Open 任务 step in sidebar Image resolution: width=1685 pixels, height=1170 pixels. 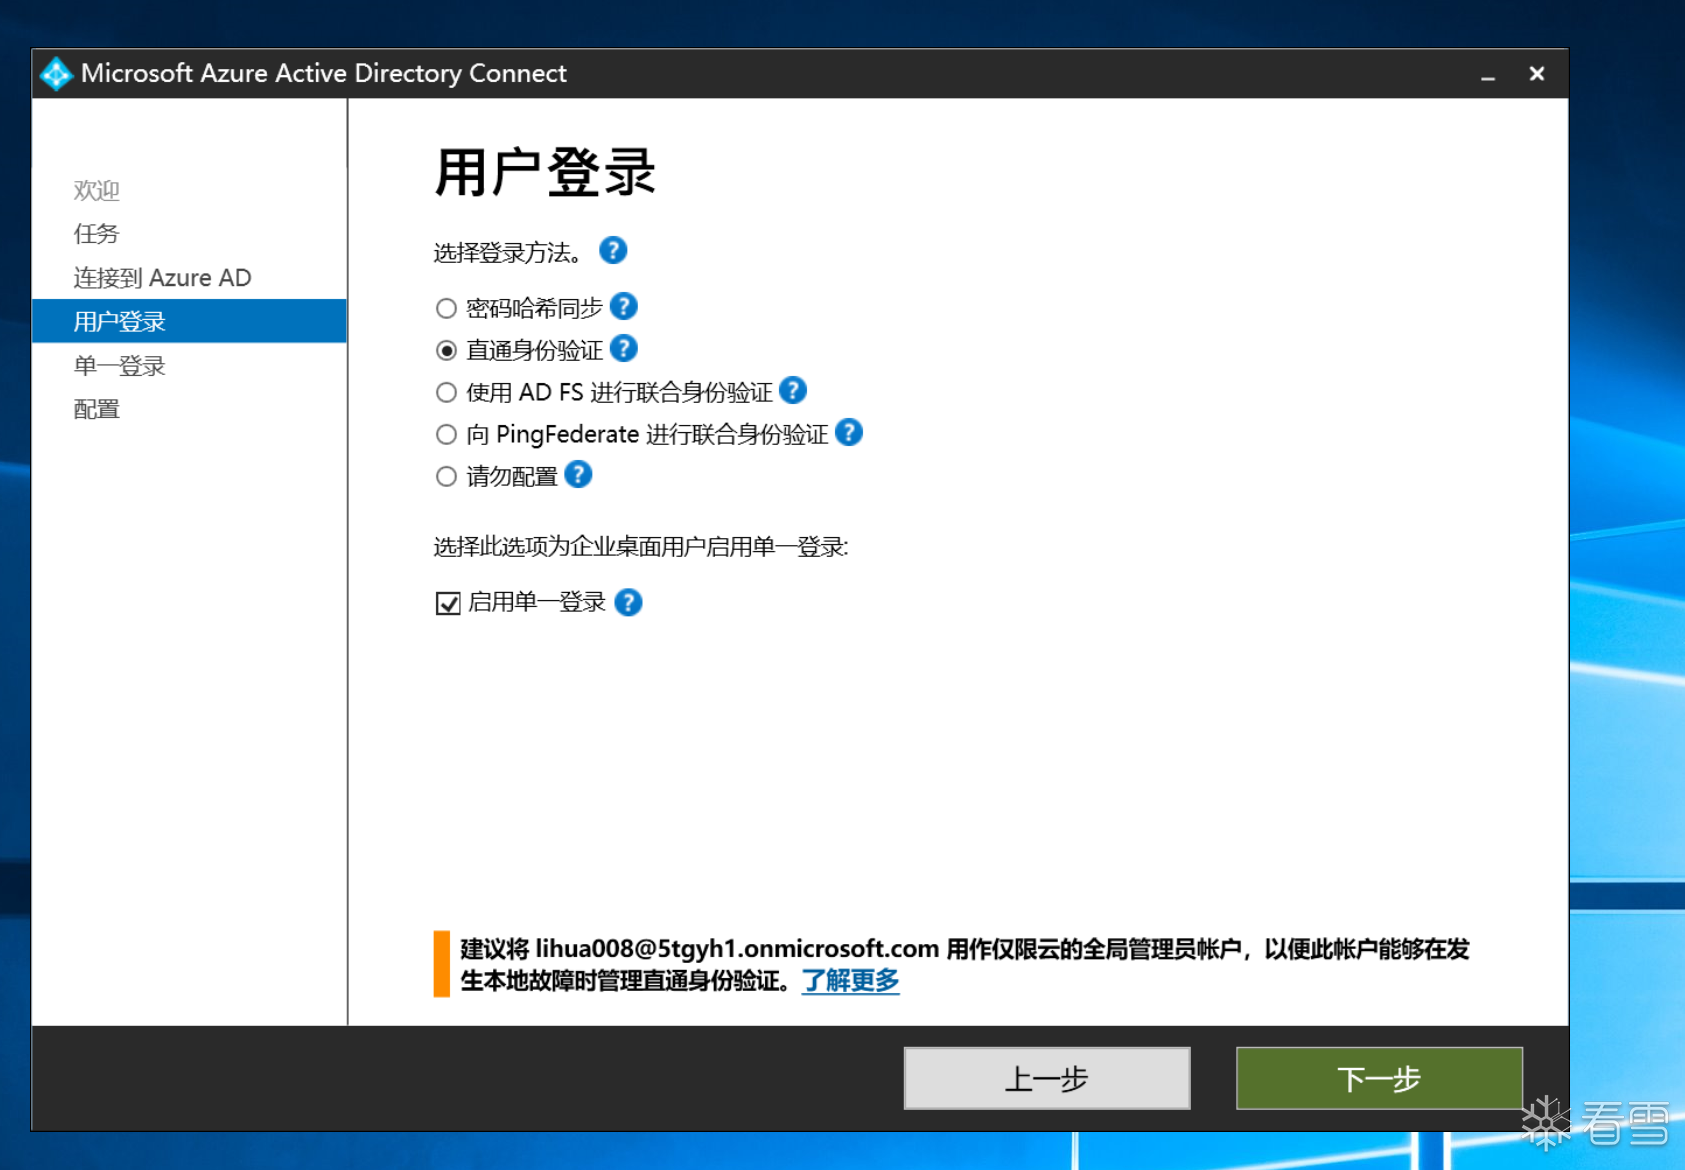pos(96,234)
